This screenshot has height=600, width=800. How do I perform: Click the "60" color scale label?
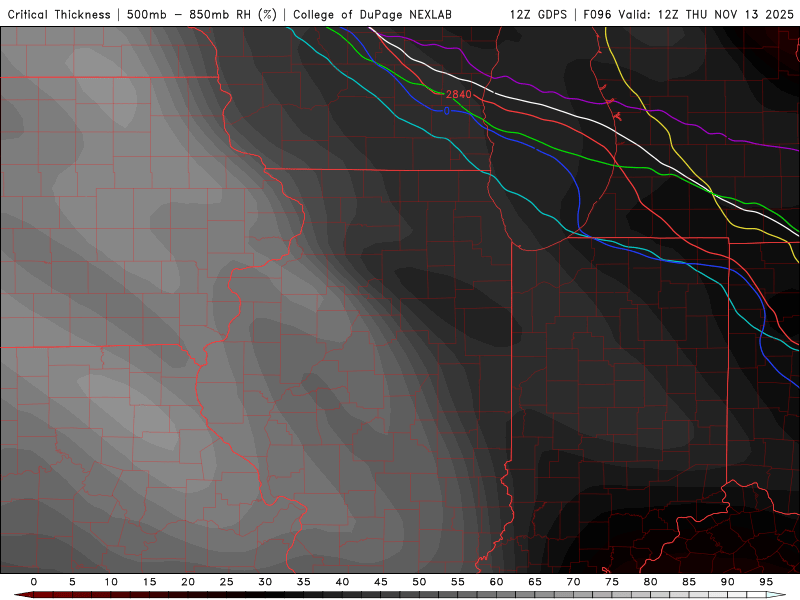pyautogui.click(x=496, y=582)
